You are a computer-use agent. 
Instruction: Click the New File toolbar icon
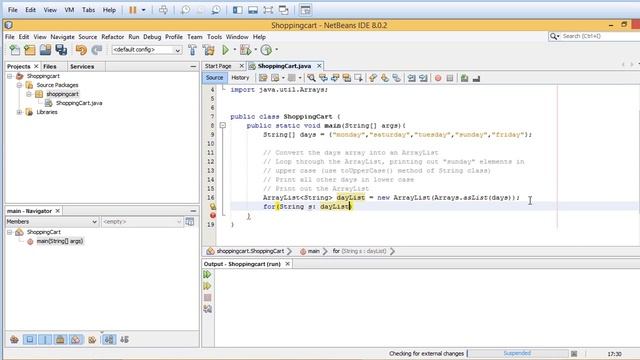tap(15, 50)
